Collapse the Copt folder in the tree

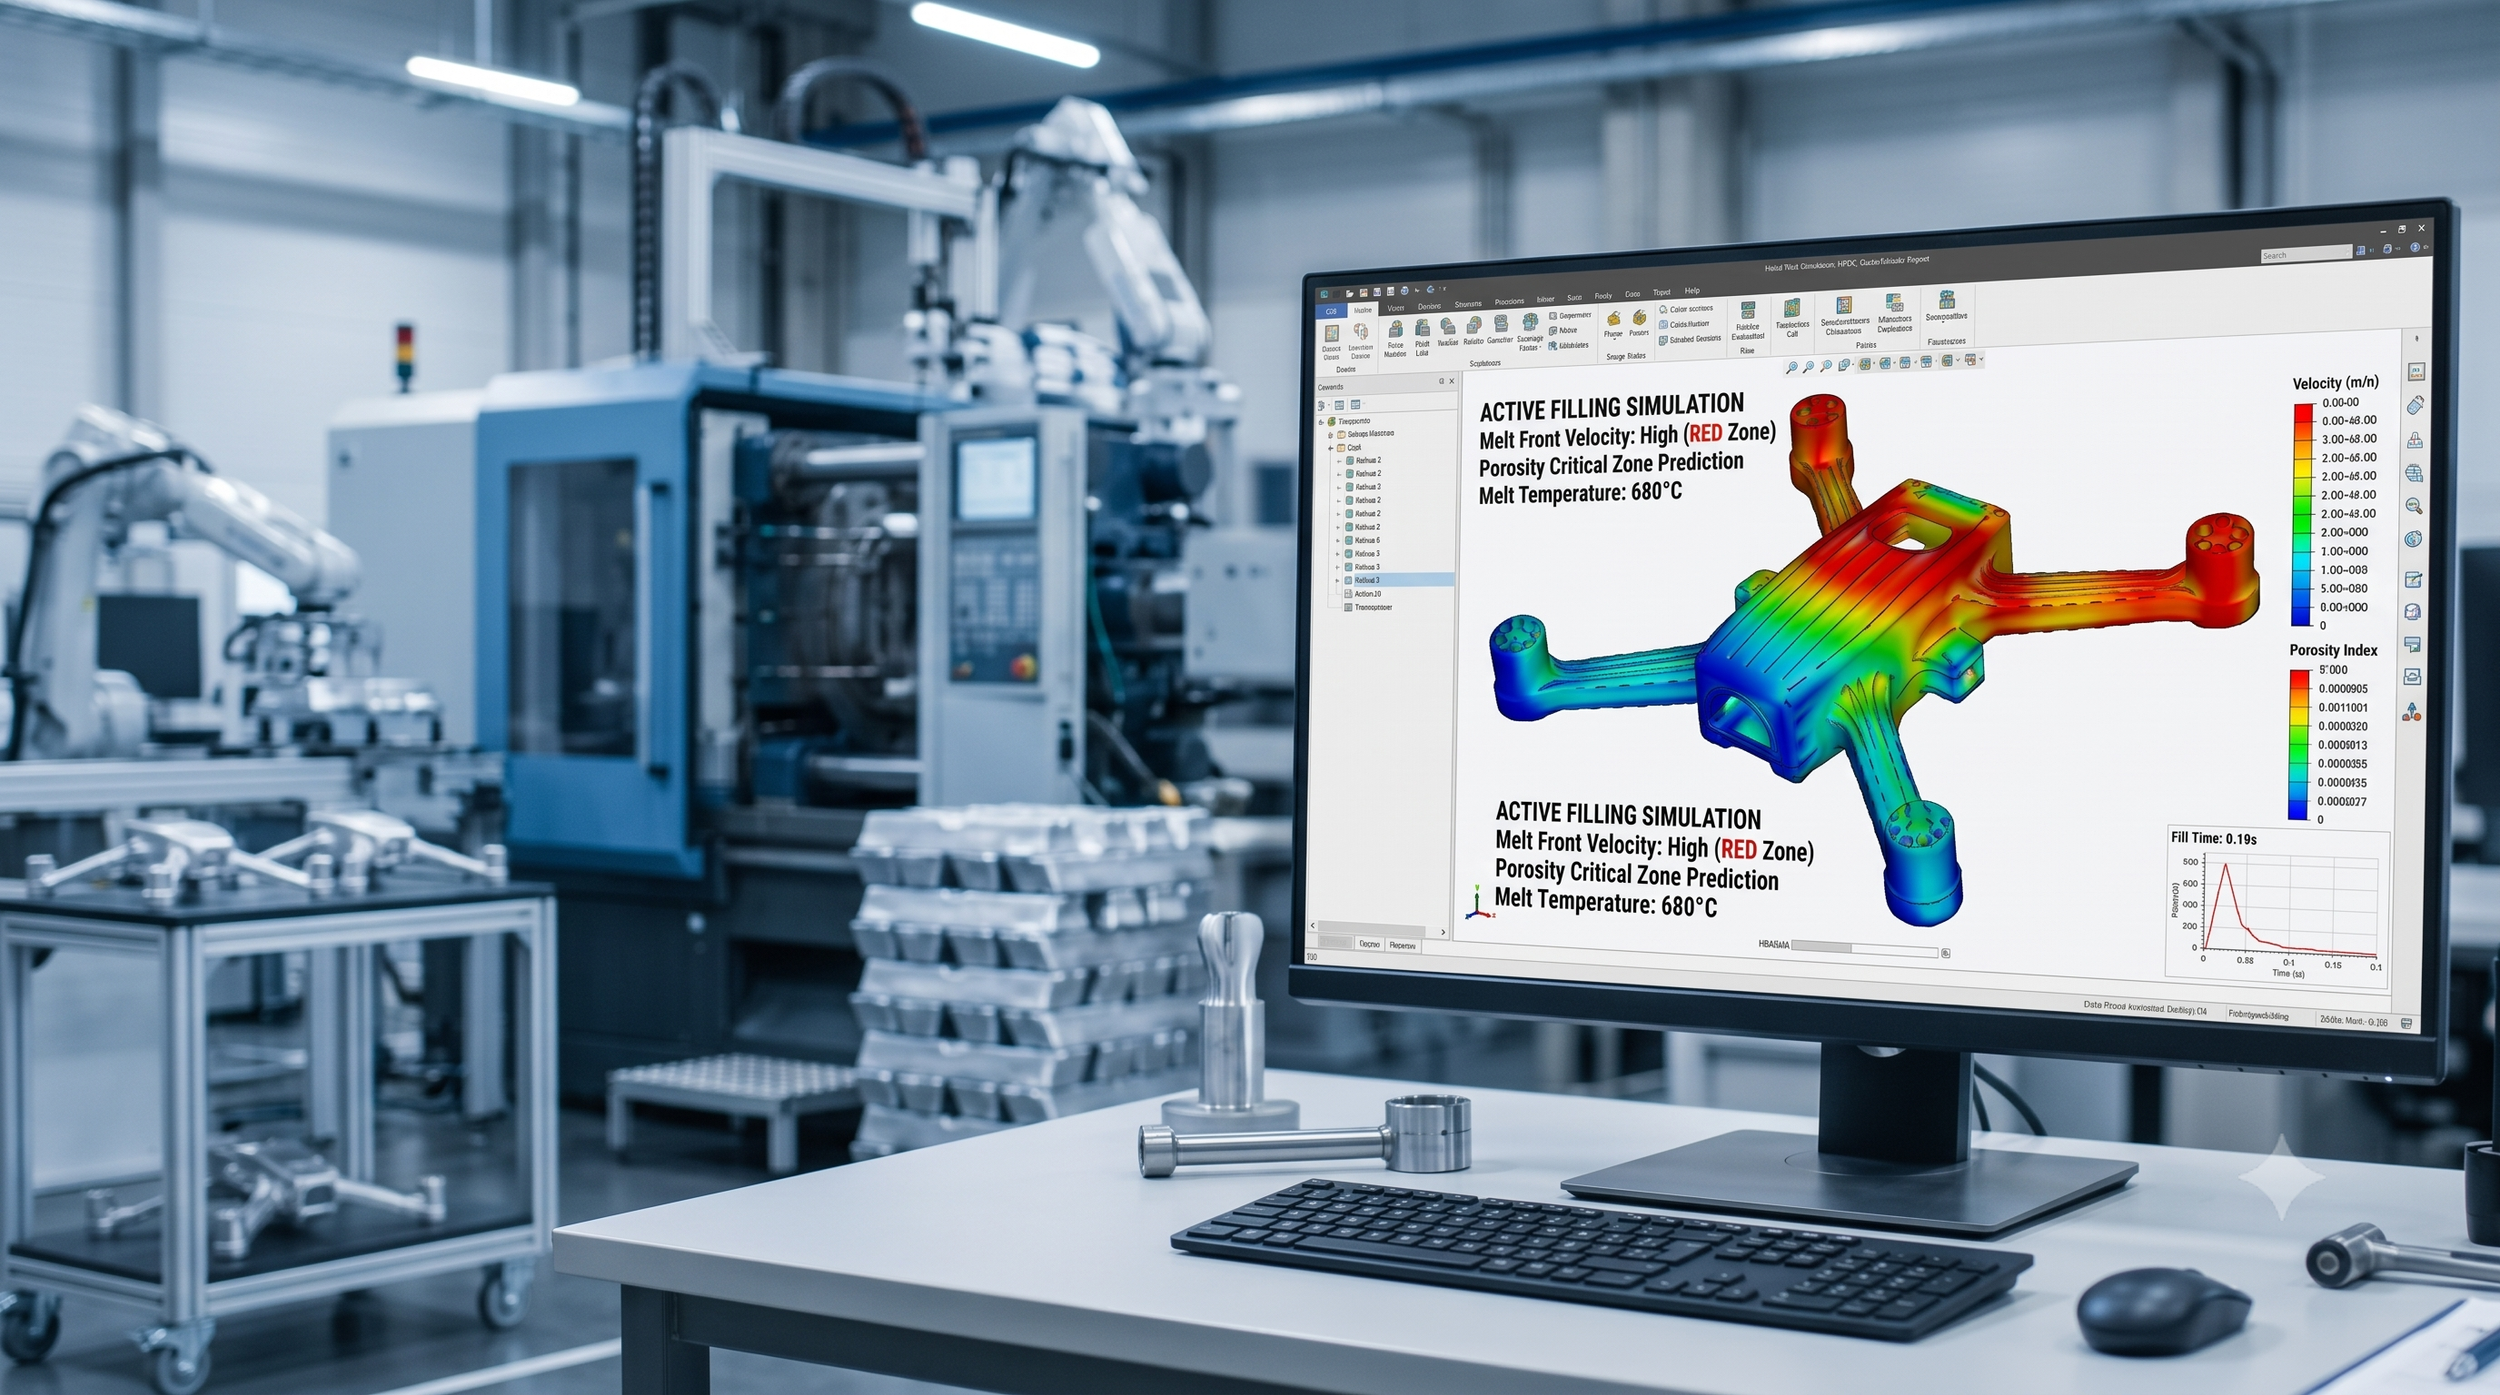point(1330,448)
